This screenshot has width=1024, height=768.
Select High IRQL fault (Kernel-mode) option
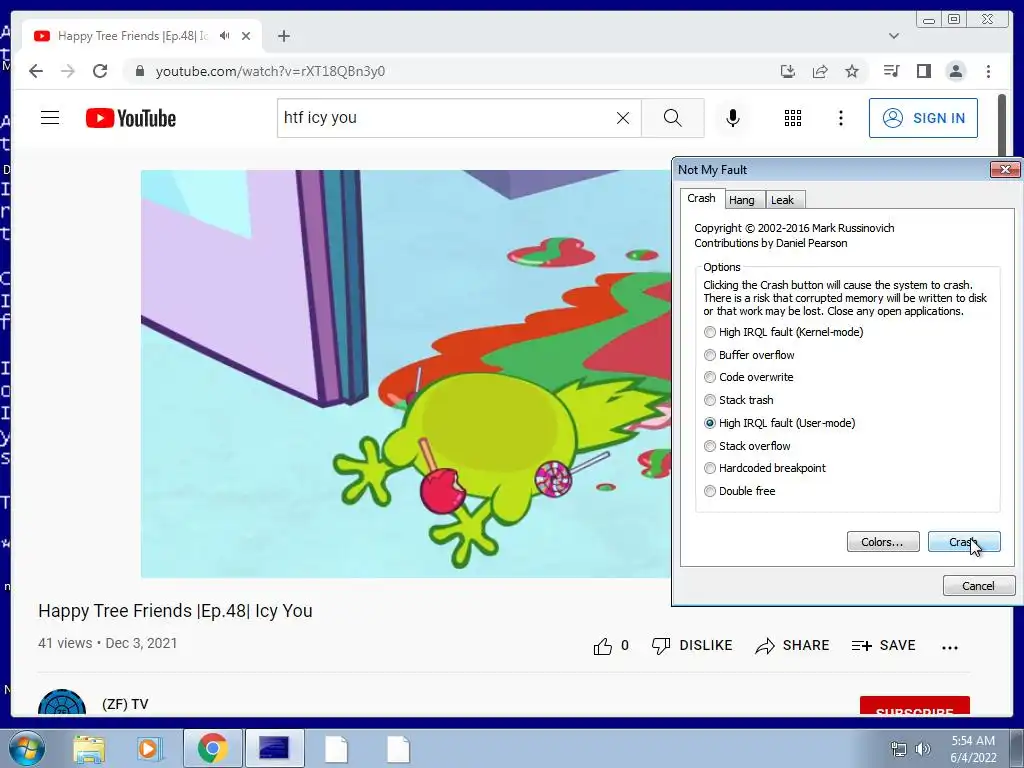[x=784, y=332]
